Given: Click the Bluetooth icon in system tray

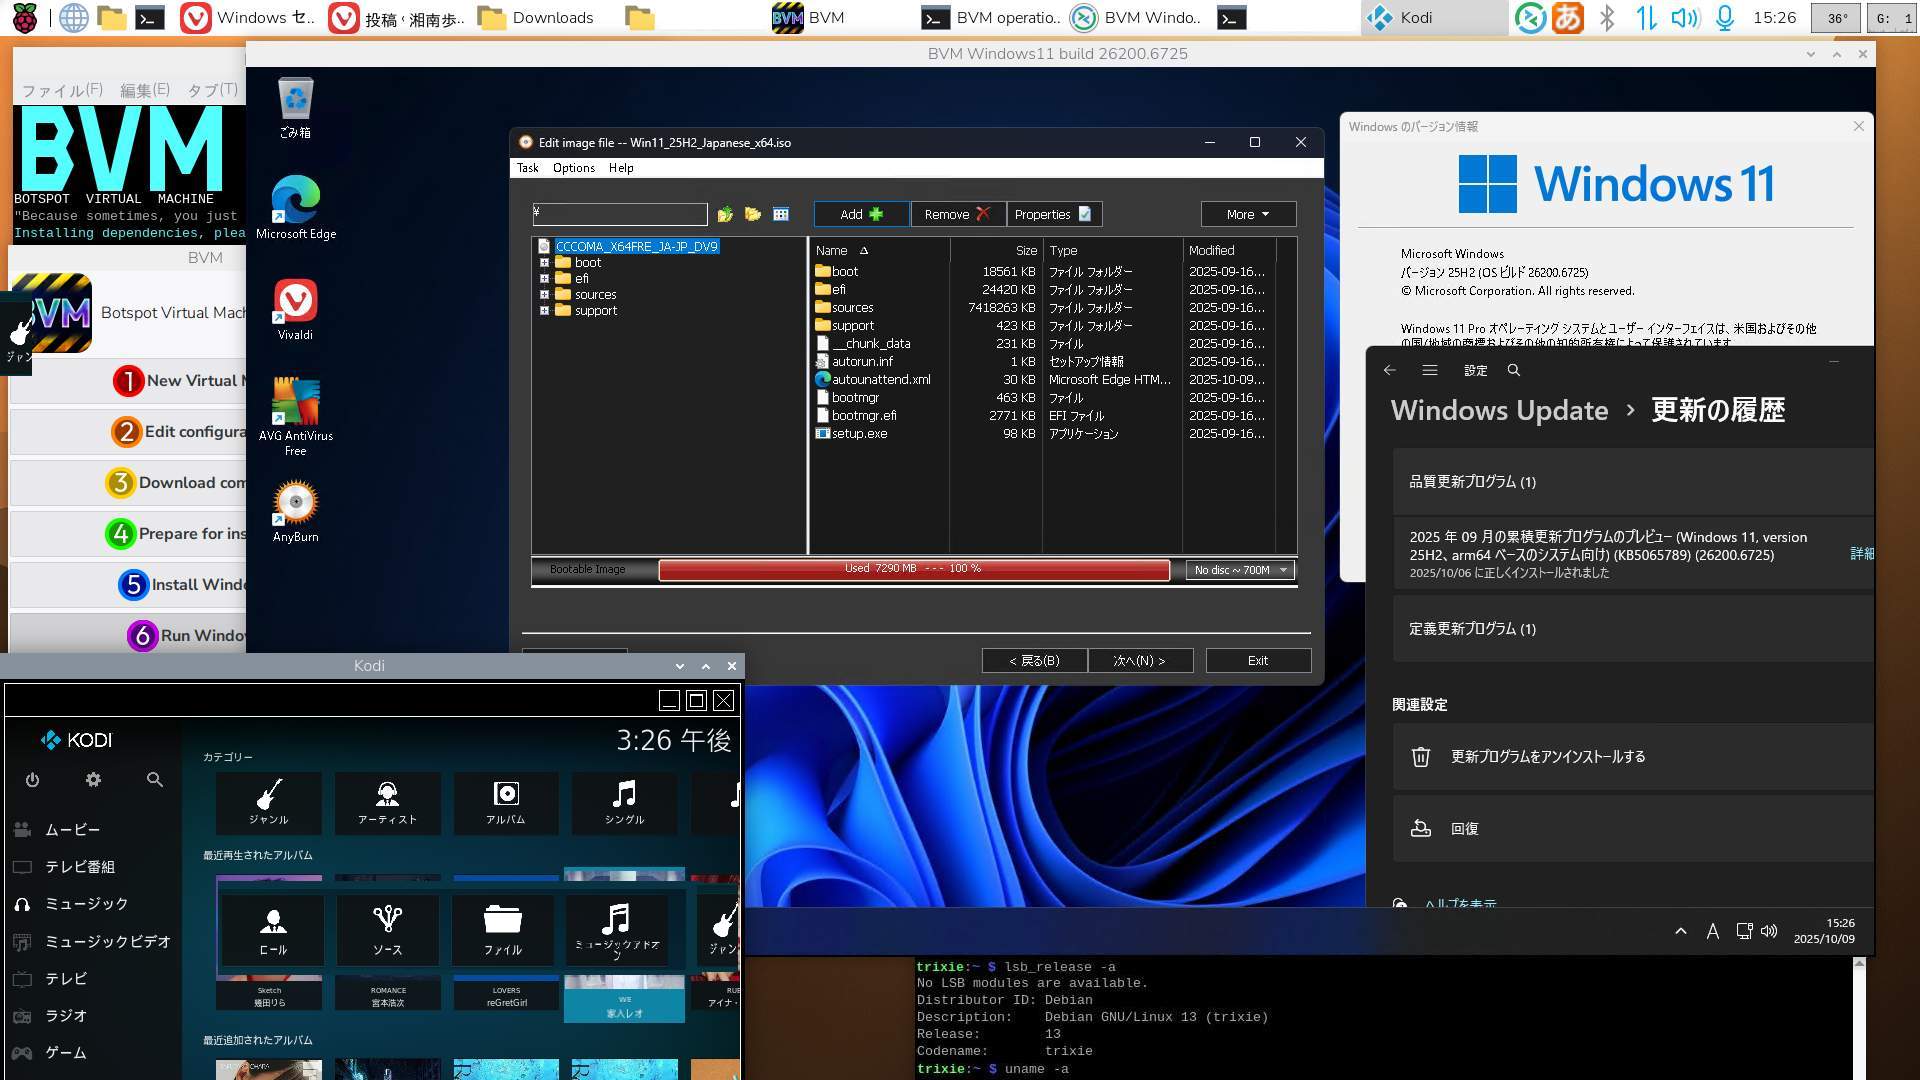Looking at the screenshot, I should click(1606, 18).
